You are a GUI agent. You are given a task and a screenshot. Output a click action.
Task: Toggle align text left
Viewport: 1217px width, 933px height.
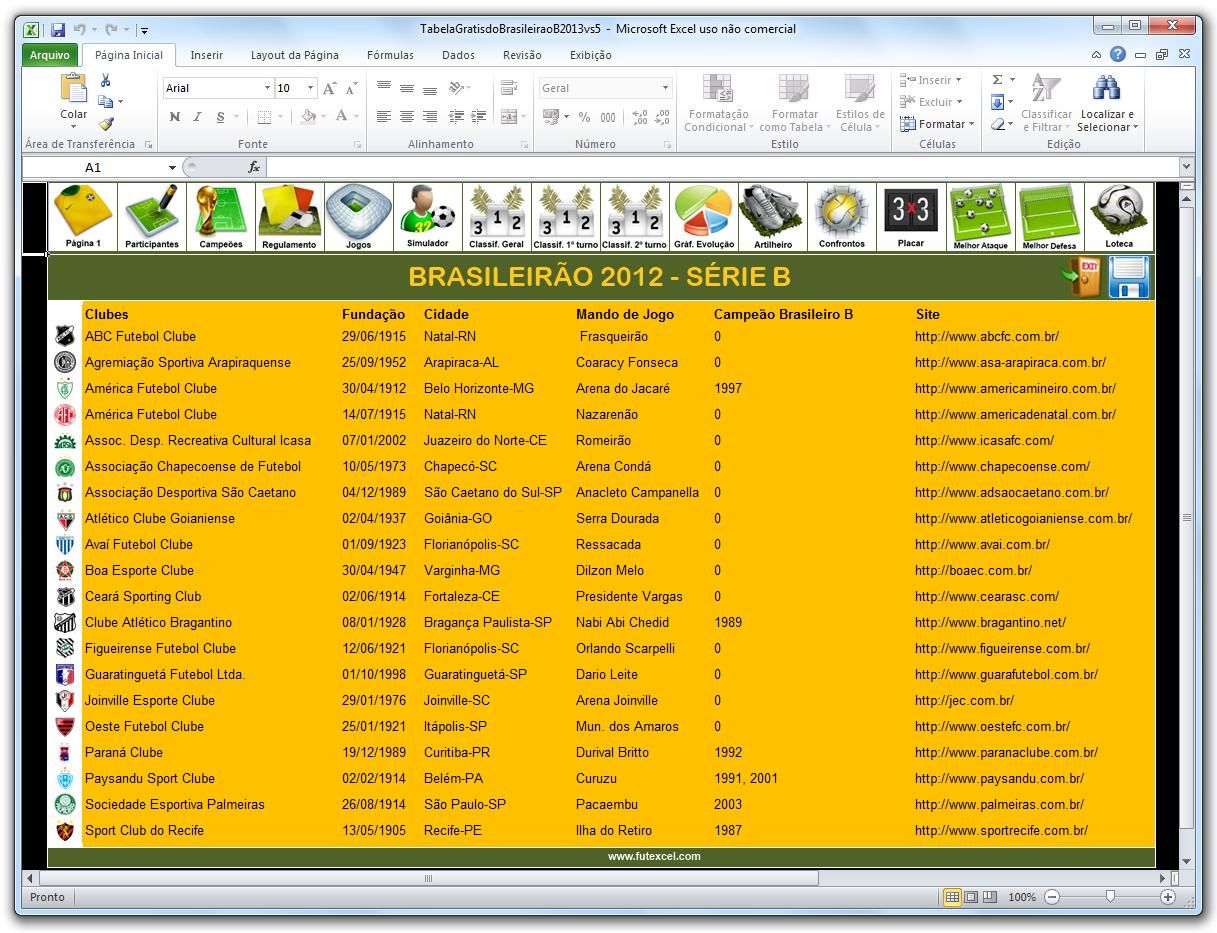[x=384, y=117]
